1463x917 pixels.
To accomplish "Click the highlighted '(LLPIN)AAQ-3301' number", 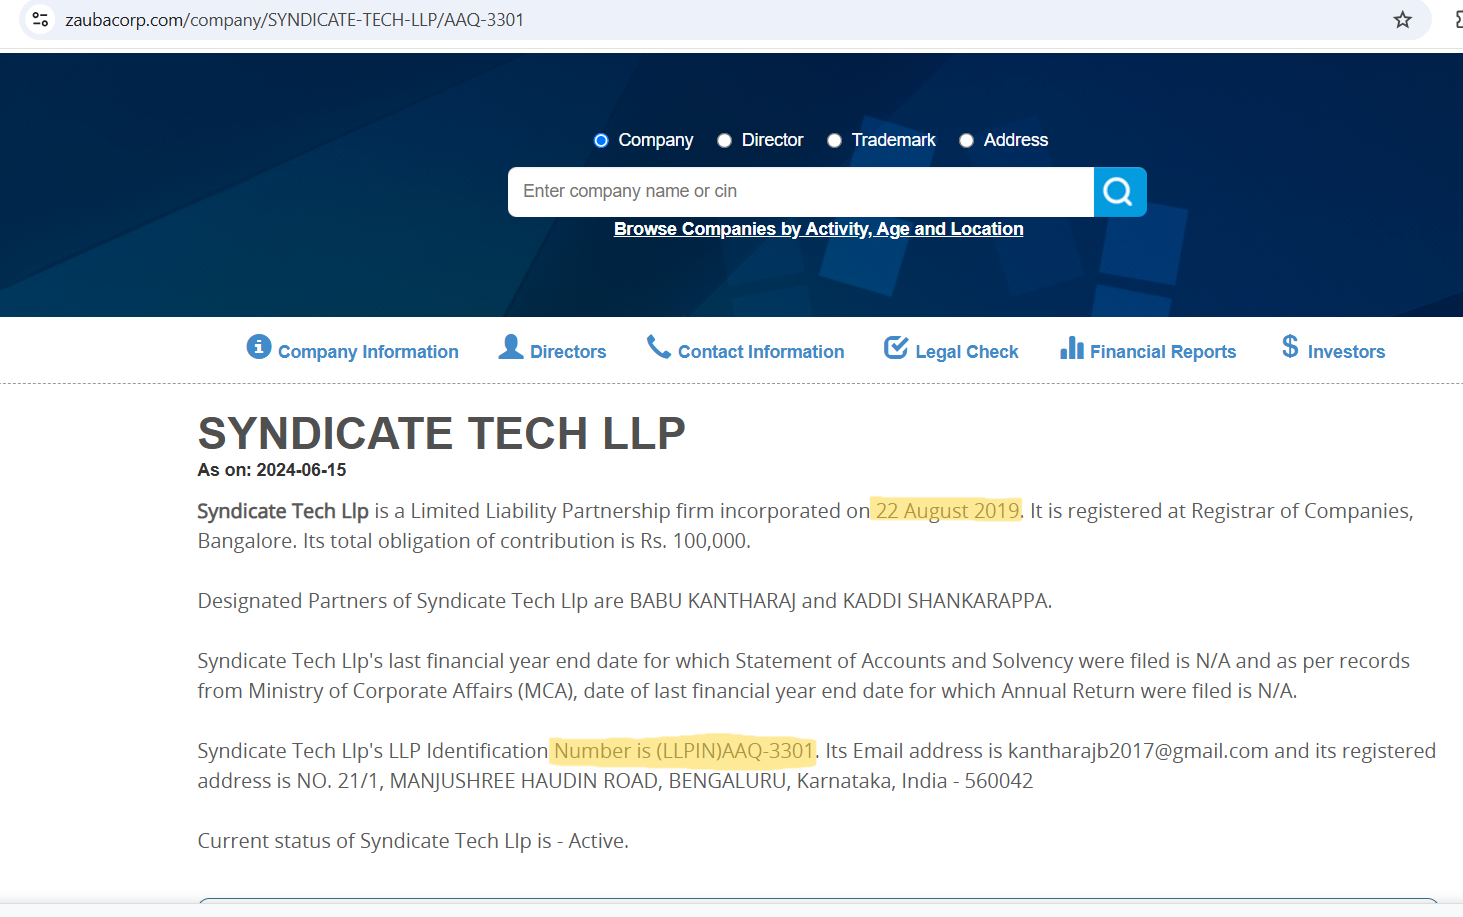I will coord(735,751).
